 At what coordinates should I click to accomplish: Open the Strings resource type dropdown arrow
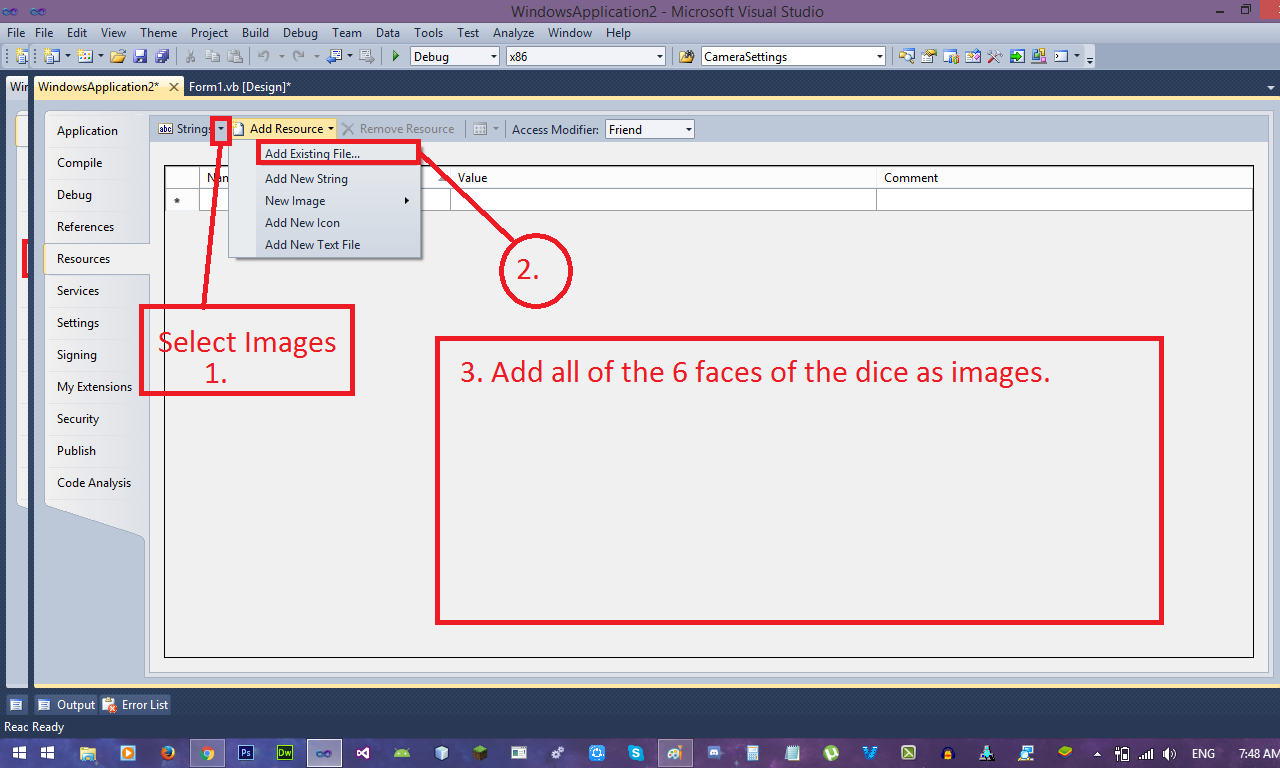(x=221, y=129)
